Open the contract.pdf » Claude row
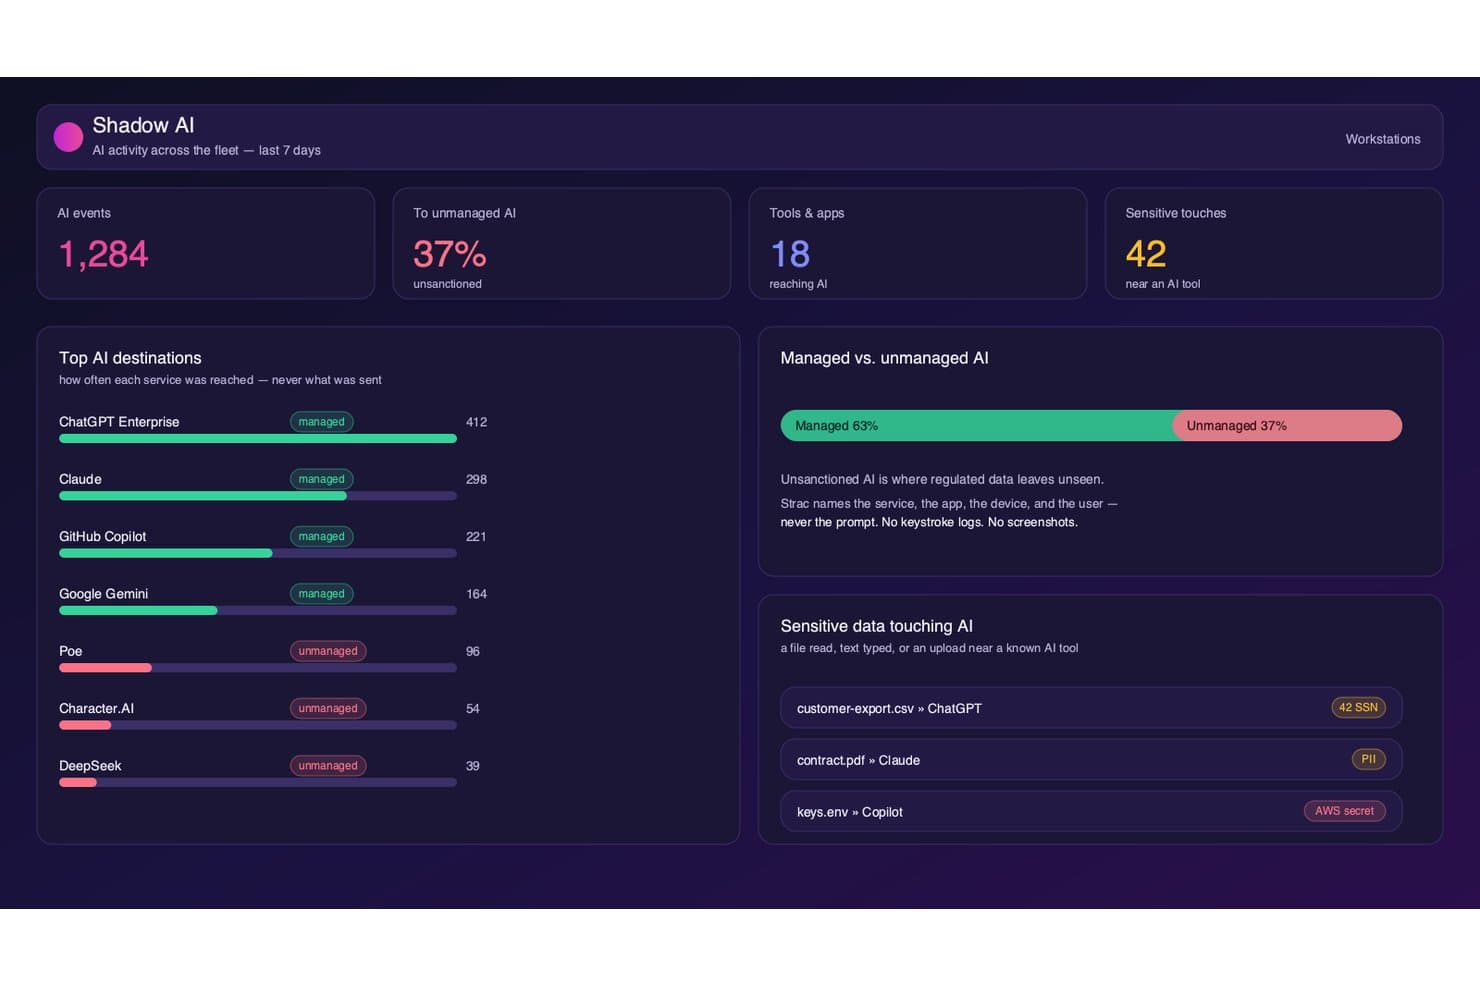 tap(1091, 760)
